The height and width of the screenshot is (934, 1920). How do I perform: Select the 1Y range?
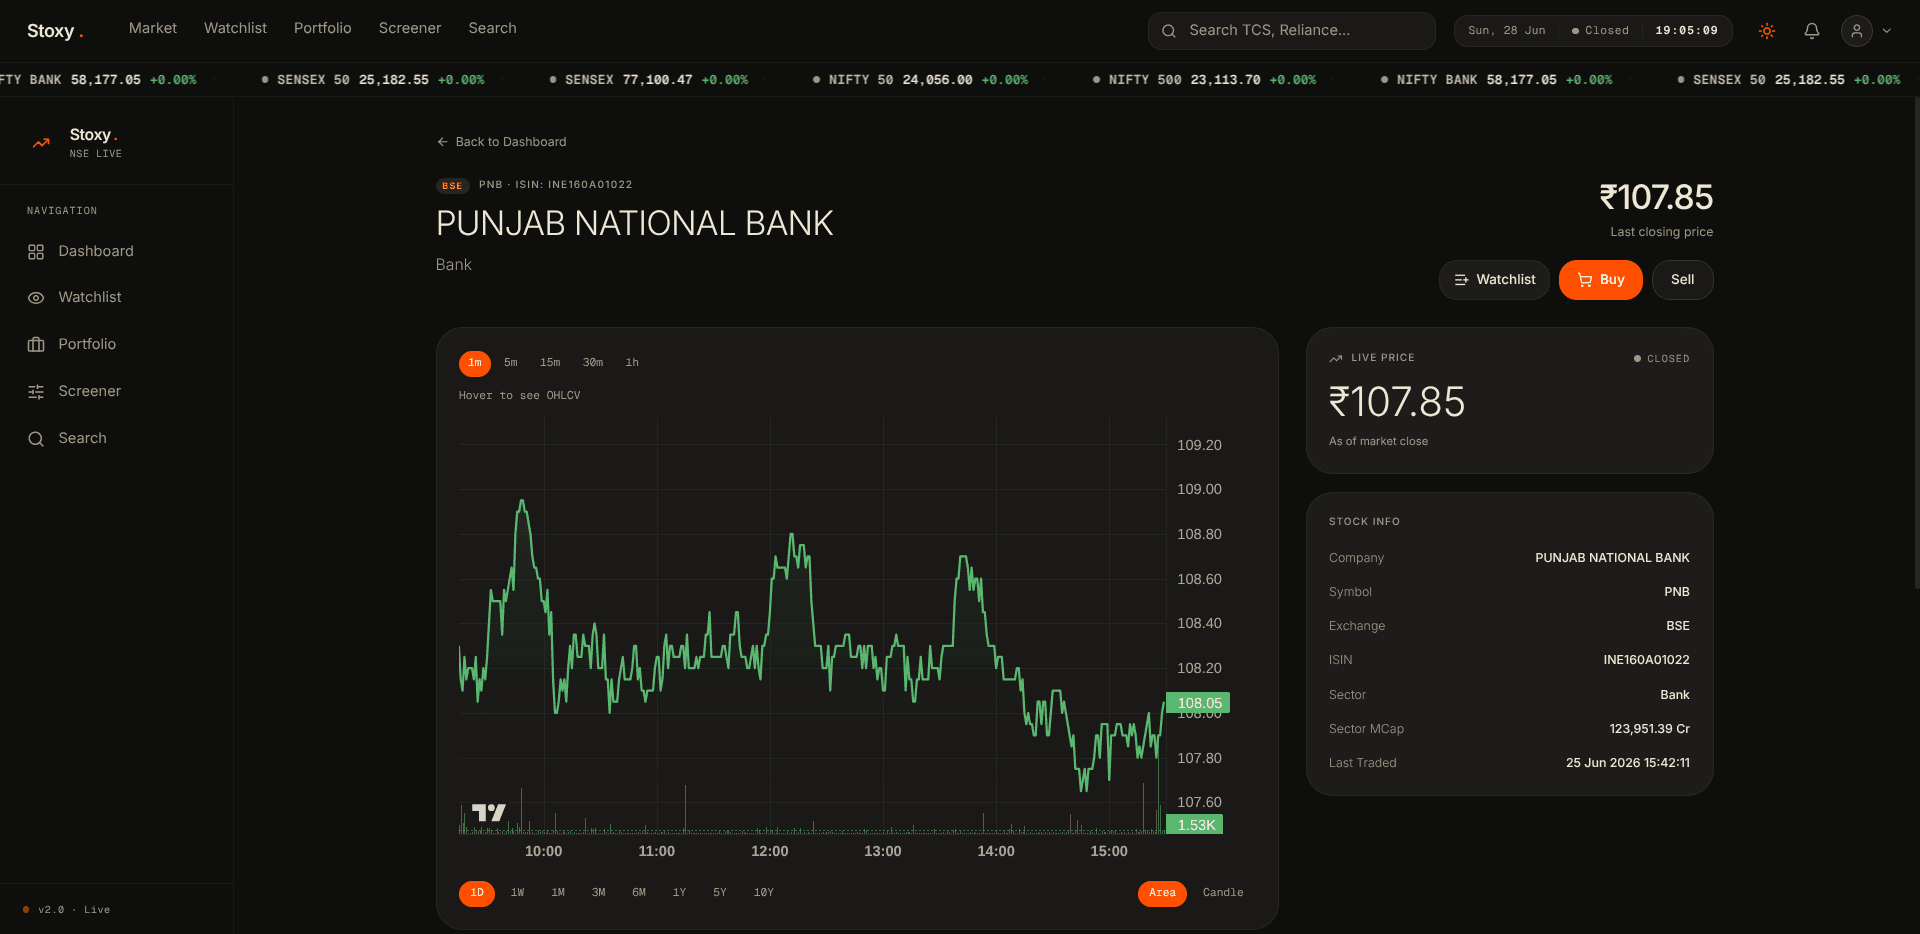pyautogui.click(x=679, y=893)
